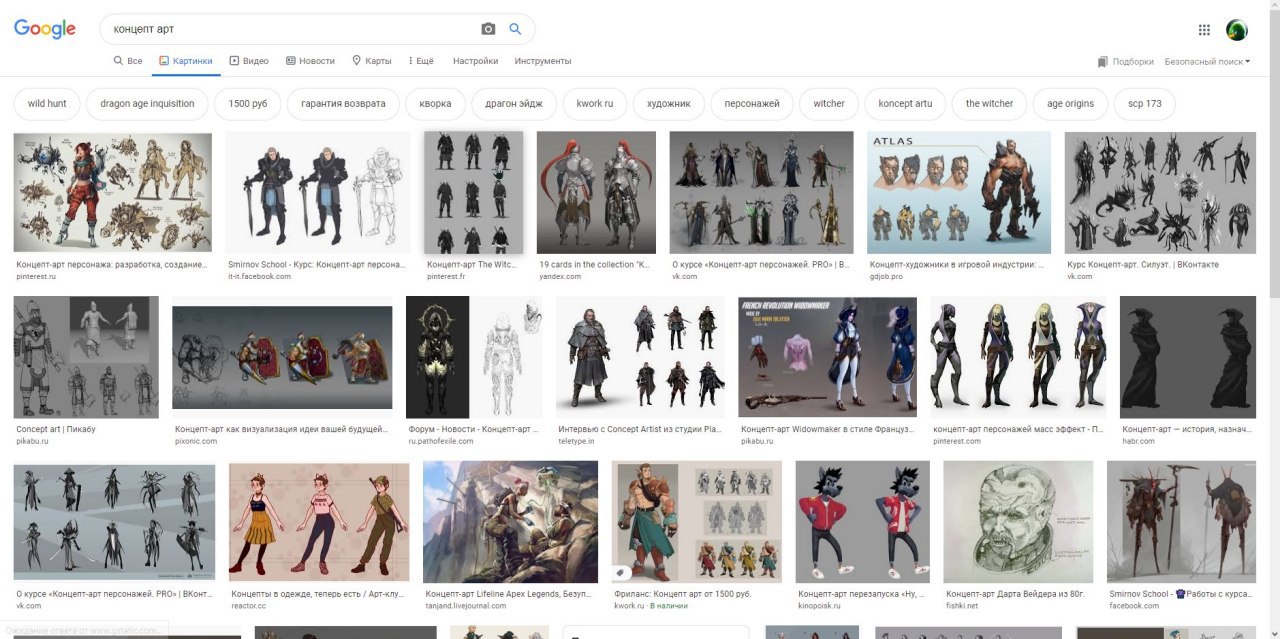Open the yandex.com red-haired knight thumbnail
Image resolution: width=1280 pixels, height=639 pixels.
596,193
